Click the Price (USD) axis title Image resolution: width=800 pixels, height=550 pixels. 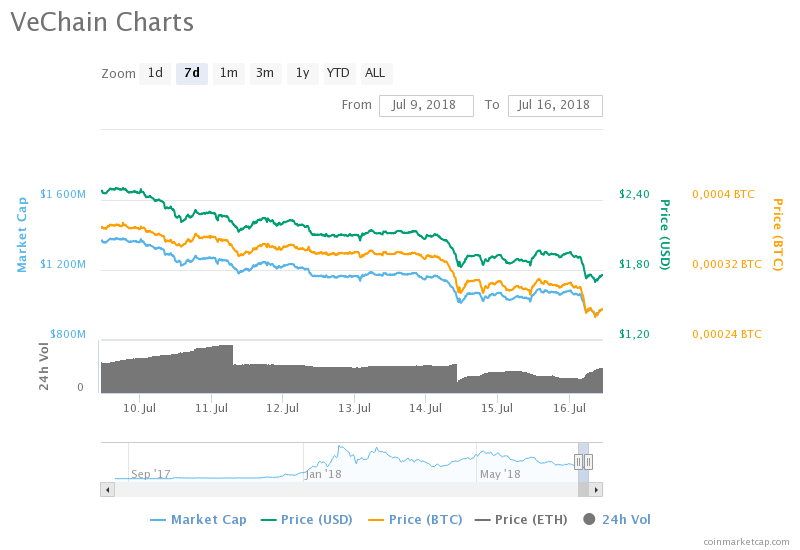tap(664, 234)
